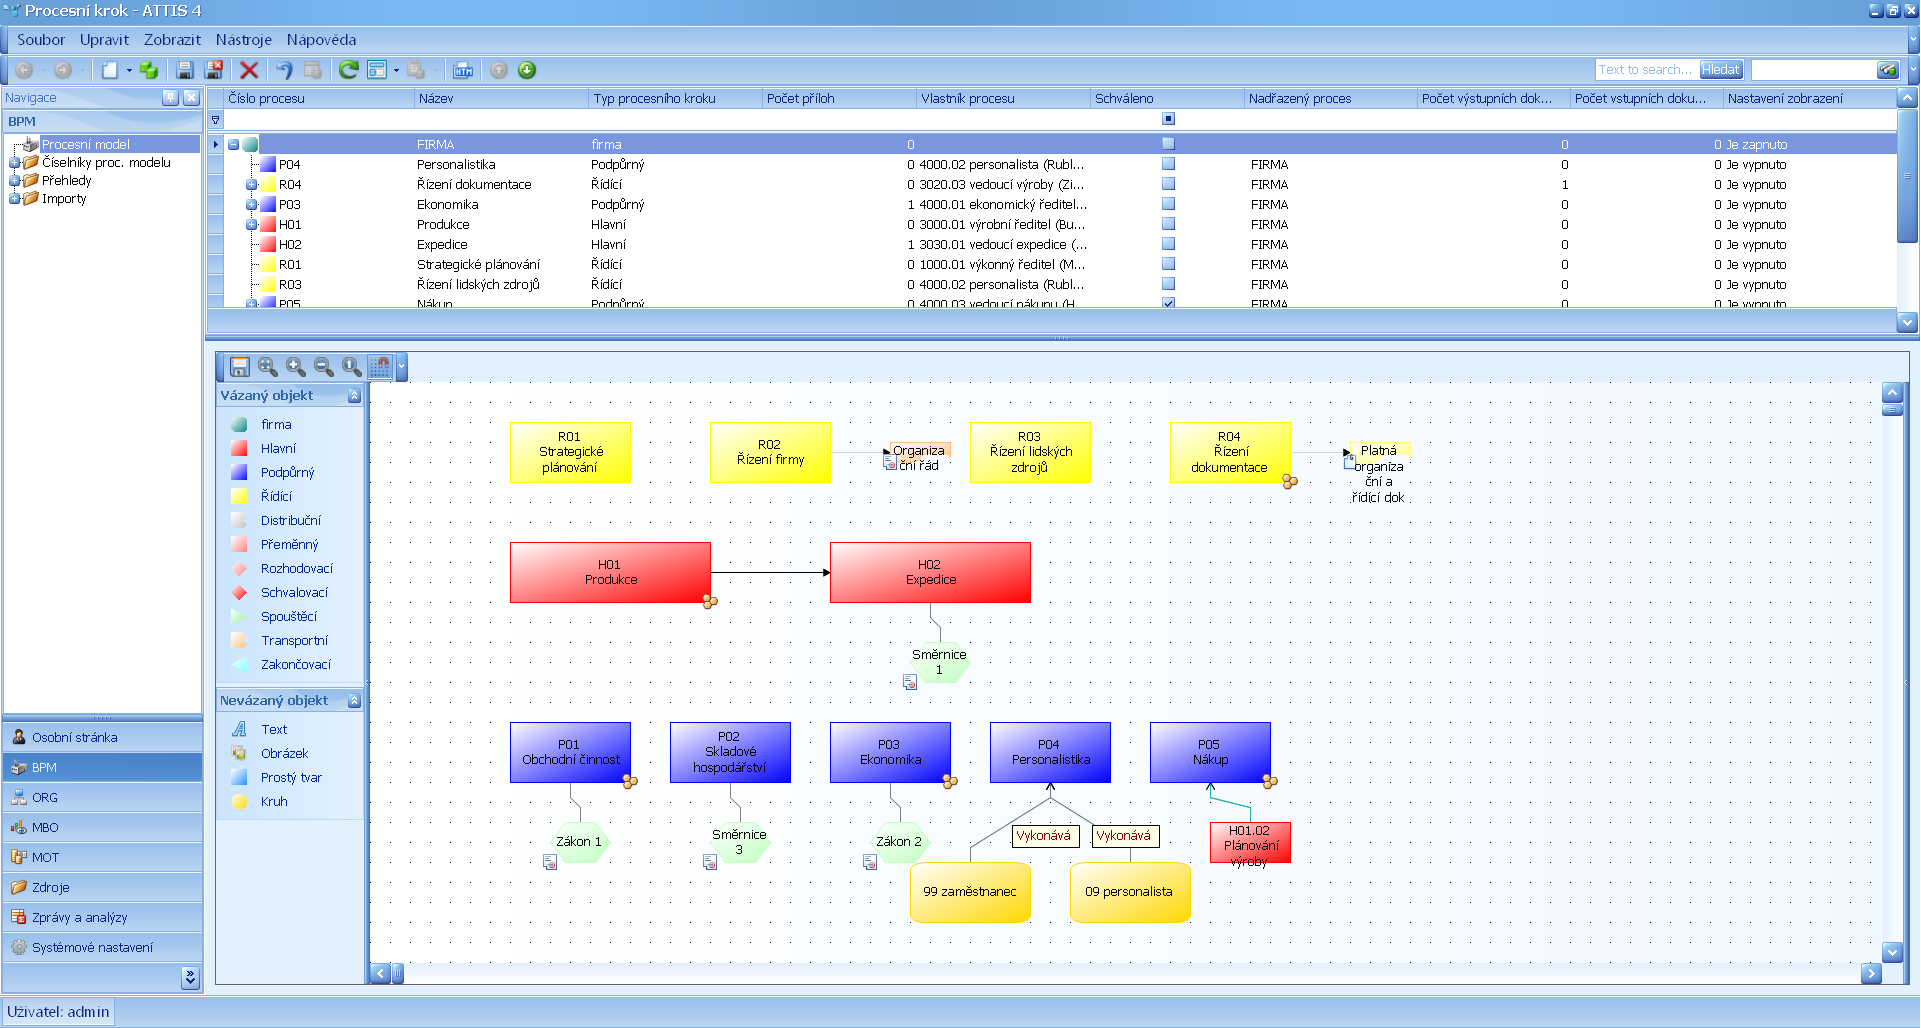This screenshot has width=1921, height=1028.
Task: Click the layout view icon in main toolbar
Action: tap(377, 70)
